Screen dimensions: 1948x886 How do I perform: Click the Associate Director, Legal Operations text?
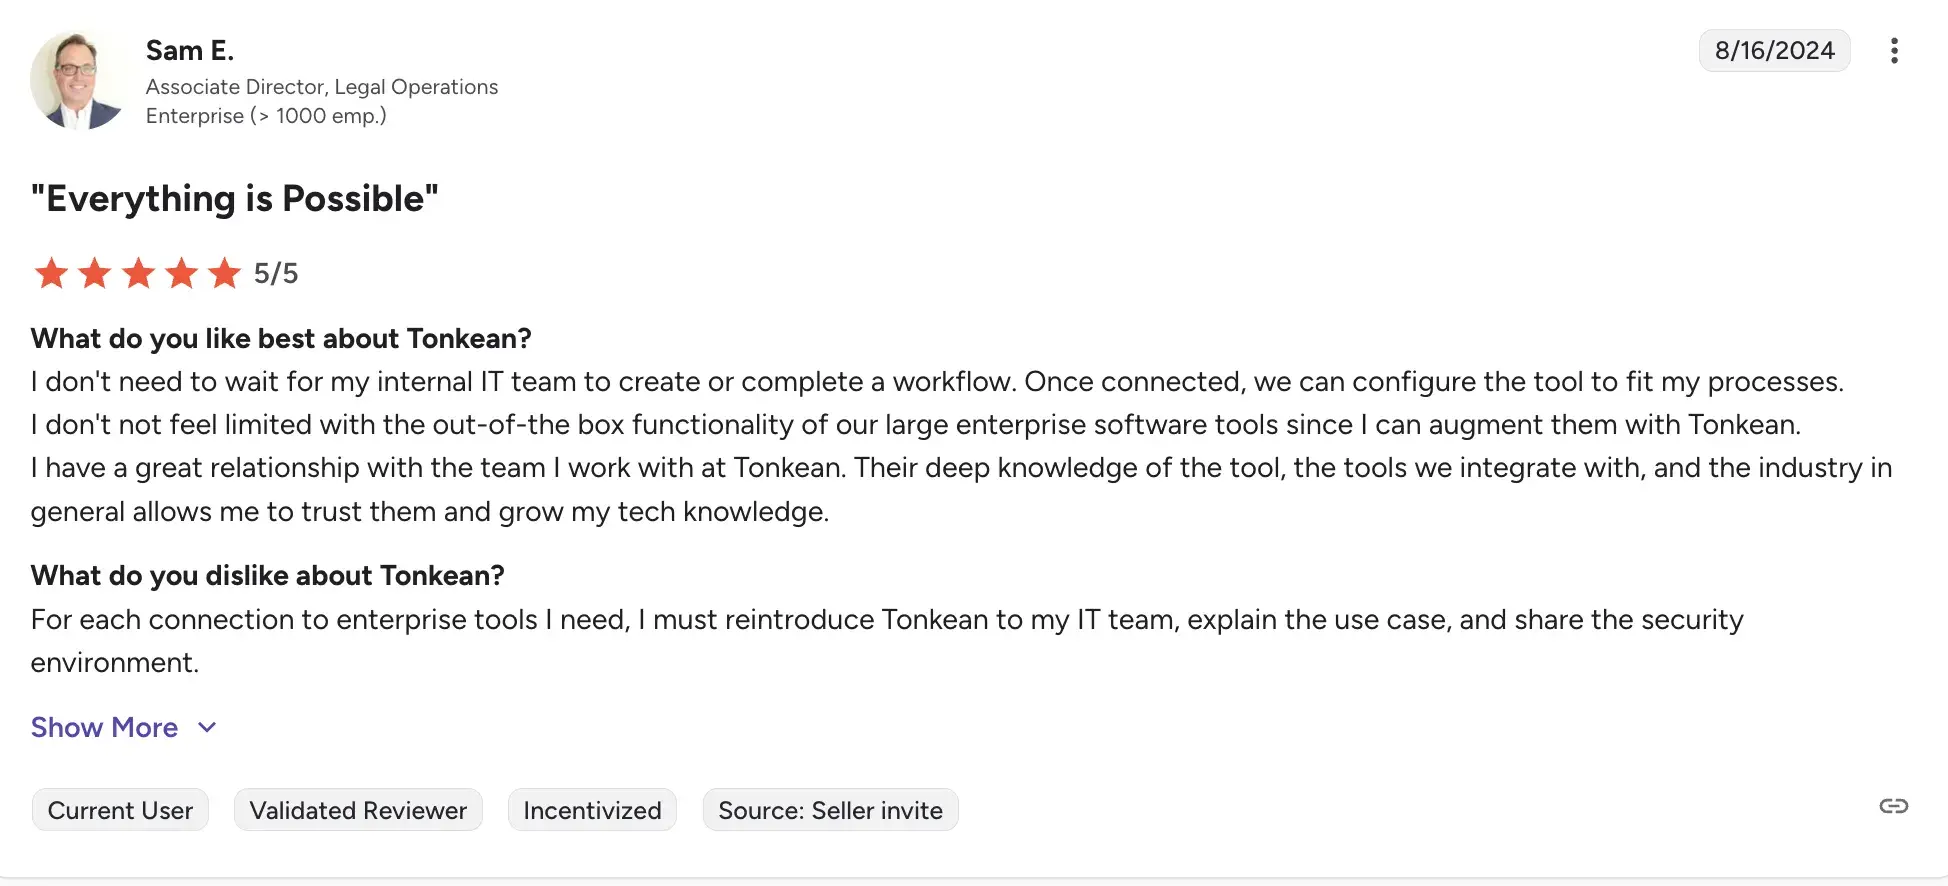pyautogui.click(x=322, y=87)
